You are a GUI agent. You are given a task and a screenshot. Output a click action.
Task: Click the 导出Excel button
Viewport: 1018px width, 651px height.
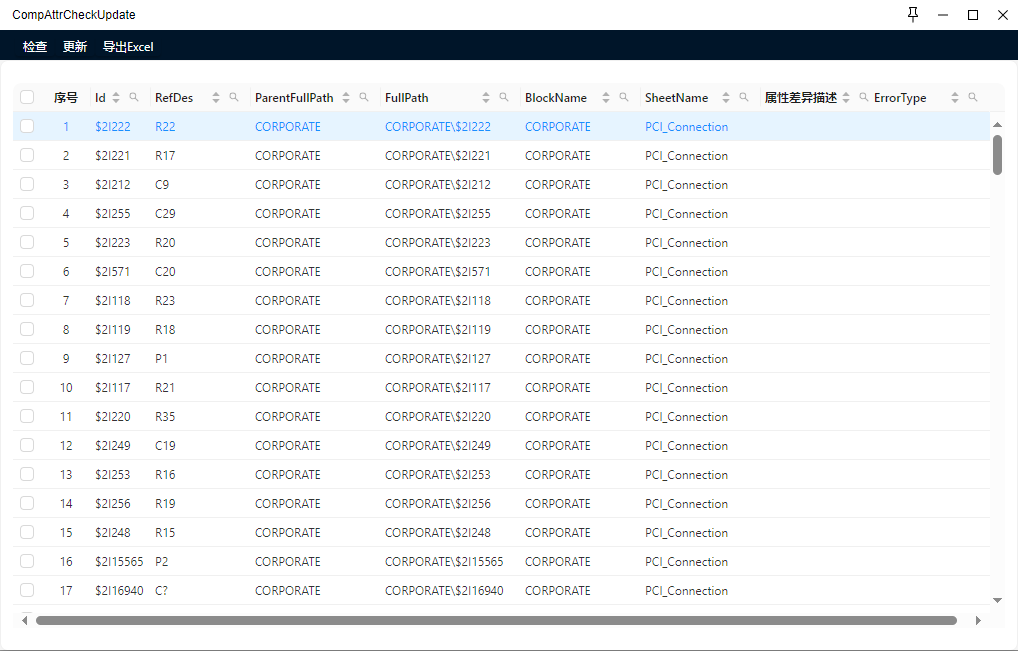[x=128, y=47]
